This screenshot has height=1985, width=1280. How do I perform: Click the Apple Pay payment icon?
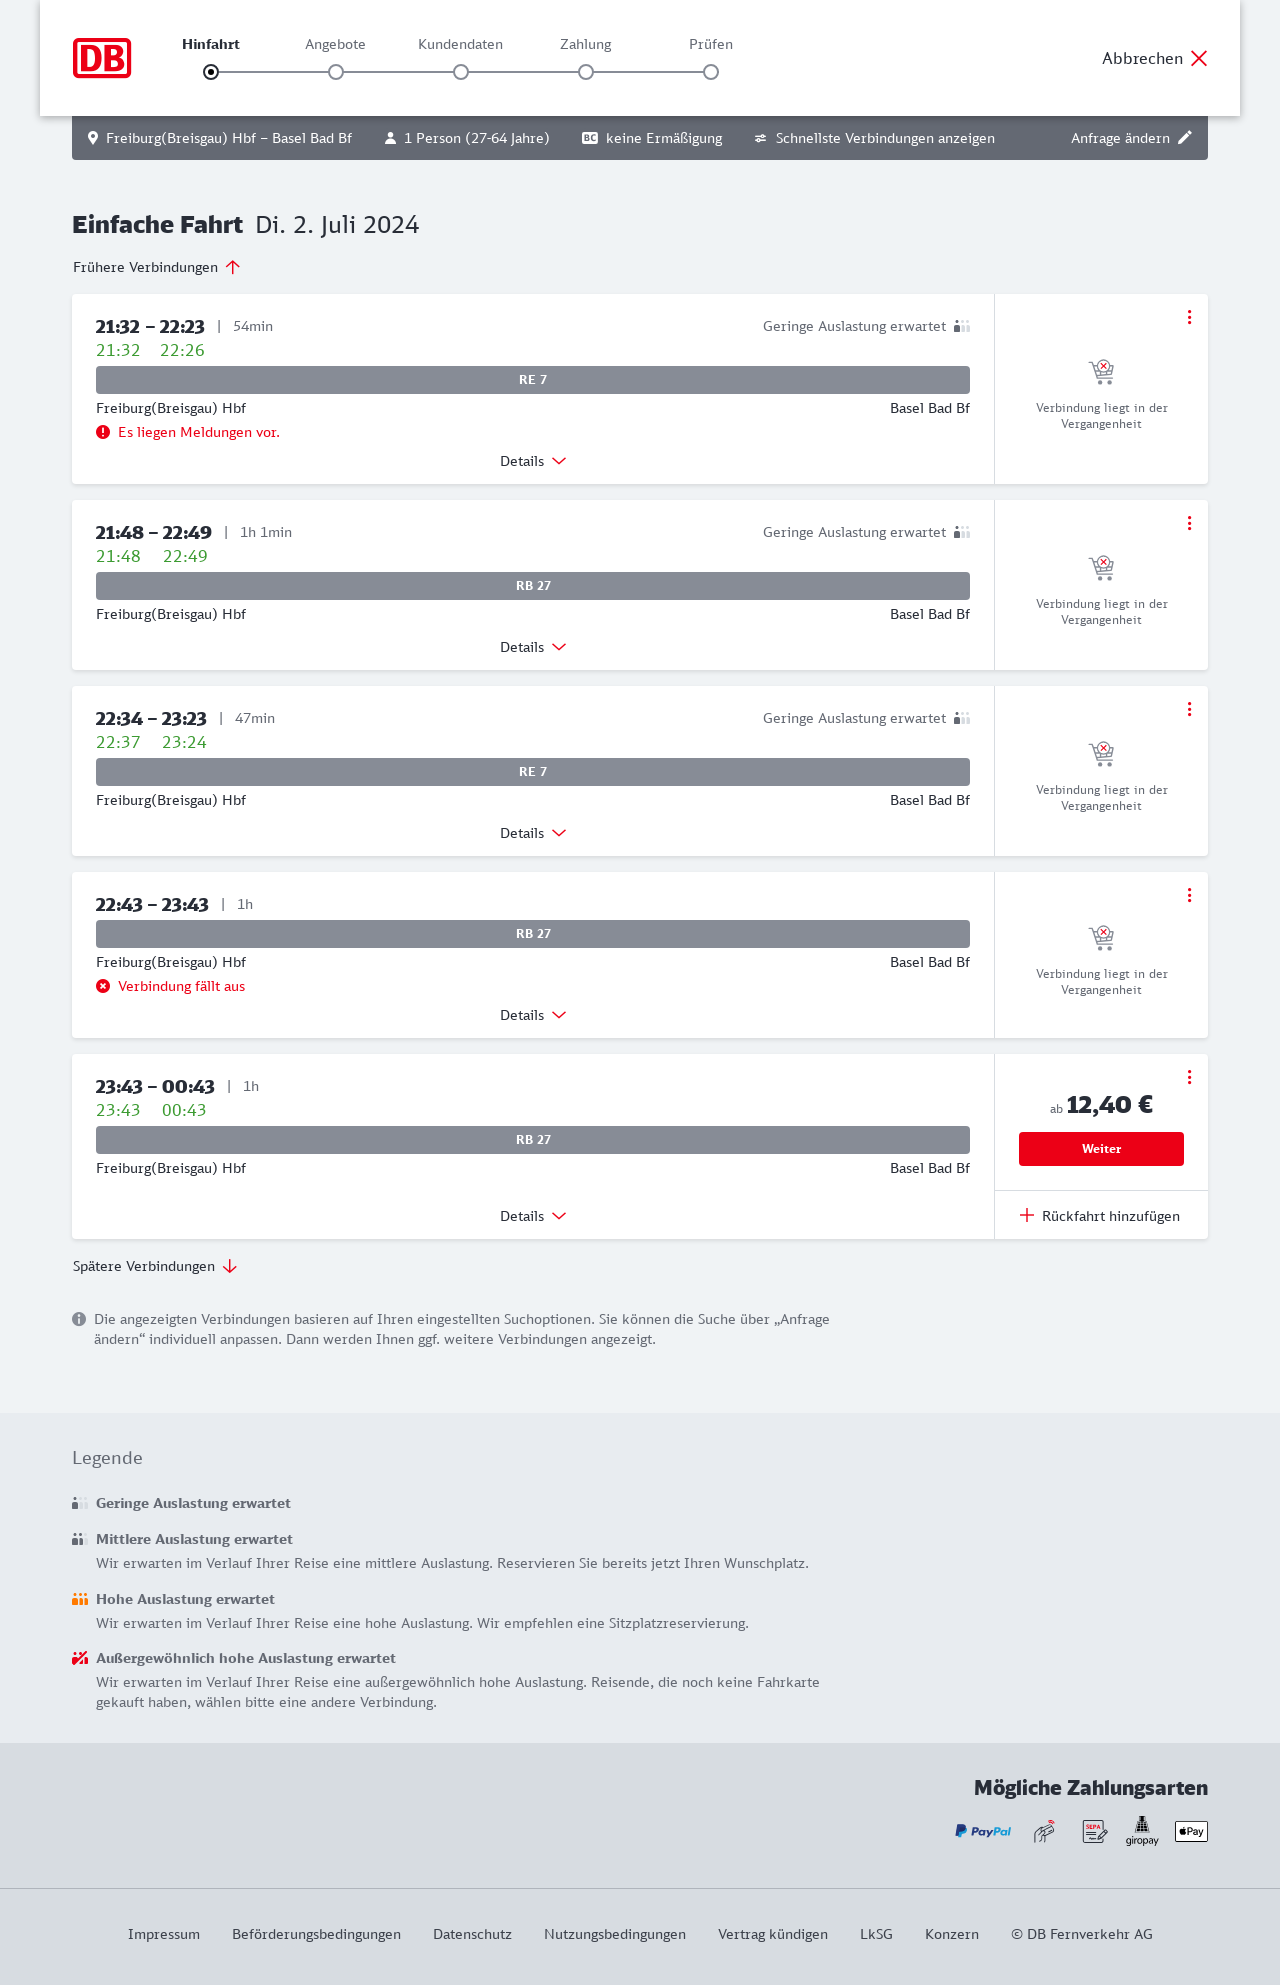click(1191, 1831)
